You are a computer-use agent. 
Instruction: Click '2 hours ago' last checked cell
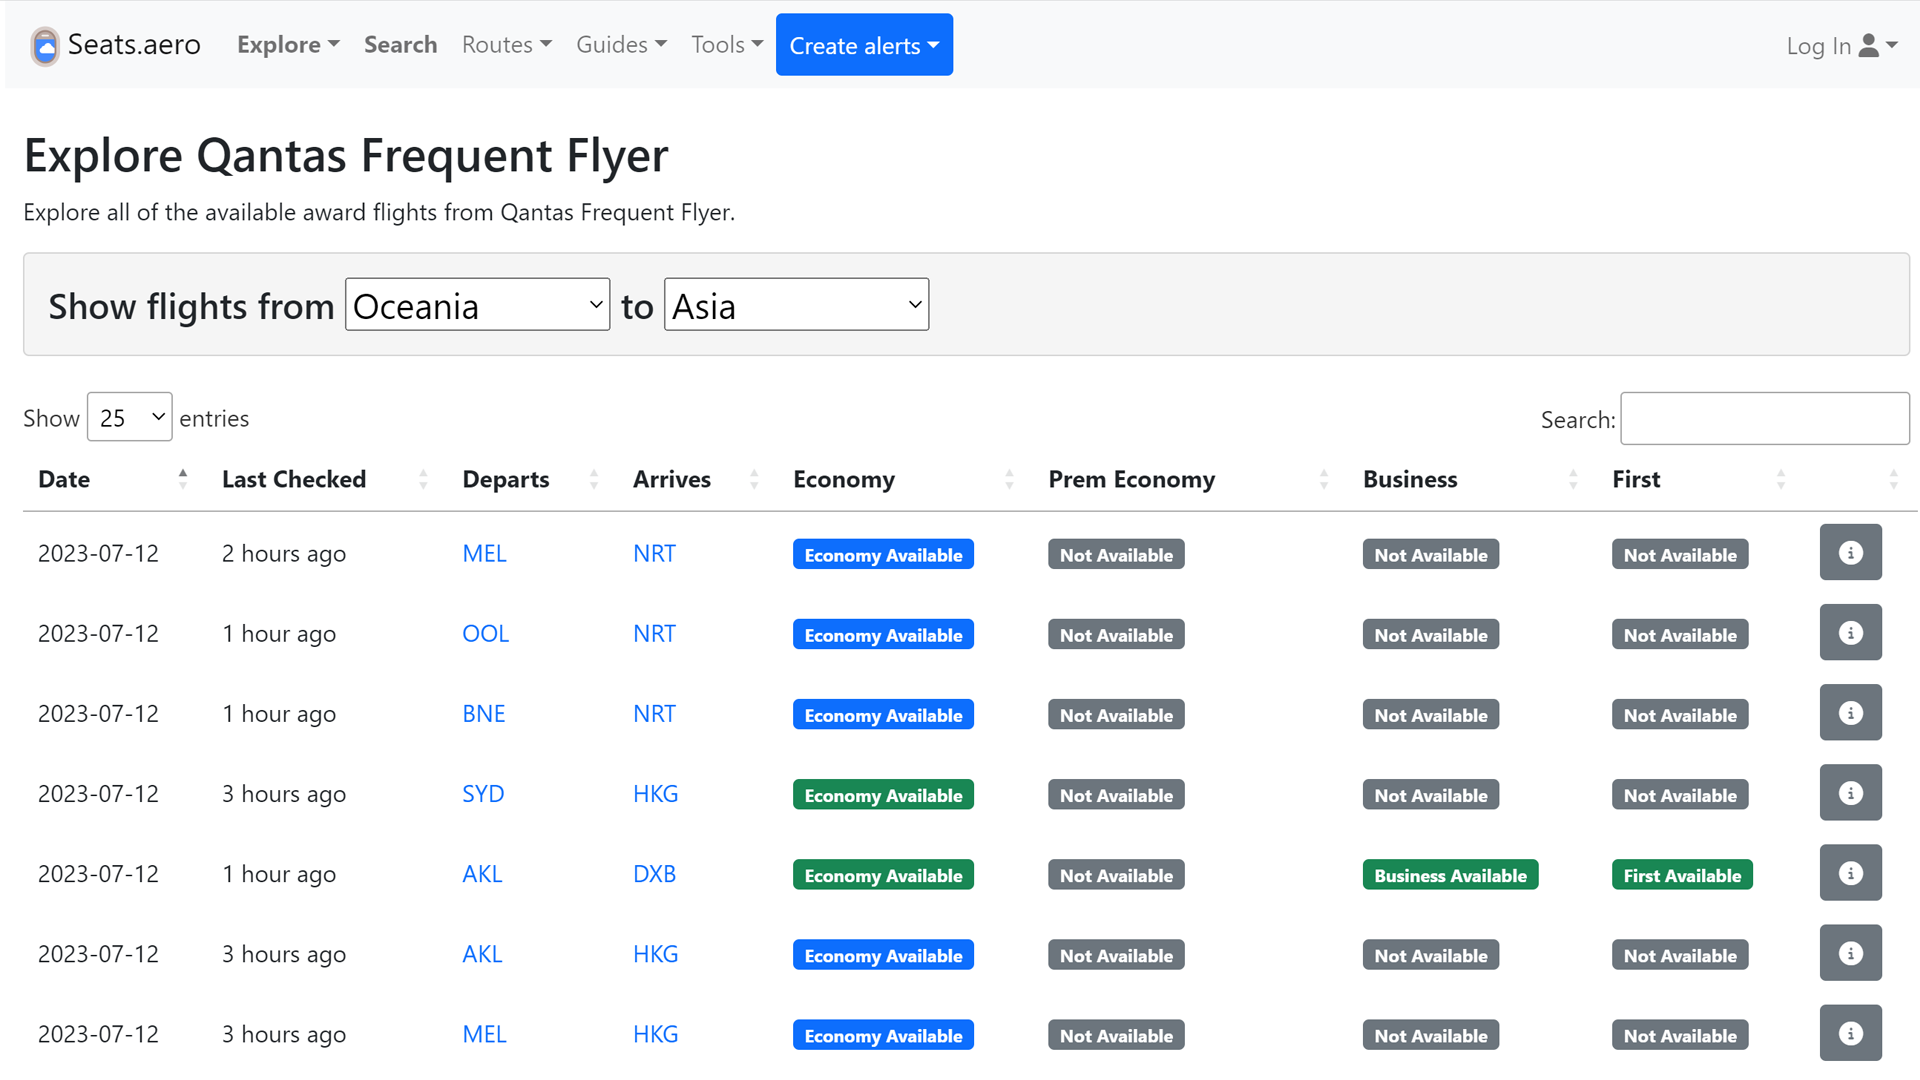click(284, 553)
